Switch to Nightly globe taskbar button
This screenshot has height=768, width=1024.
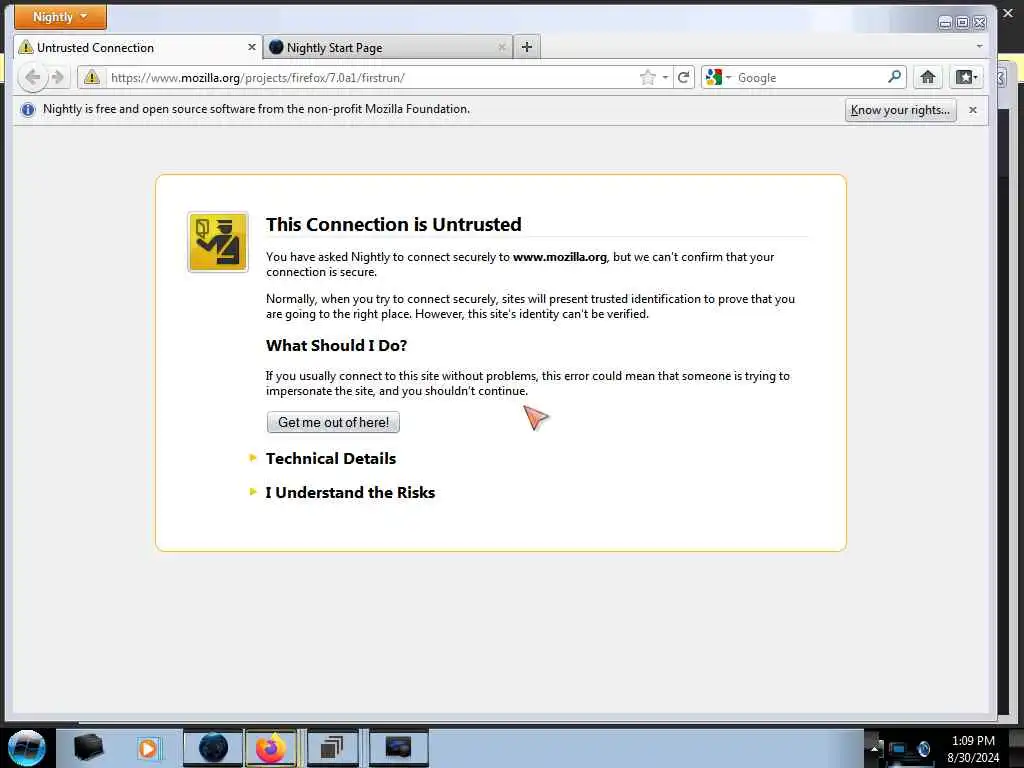click(213, 748)
